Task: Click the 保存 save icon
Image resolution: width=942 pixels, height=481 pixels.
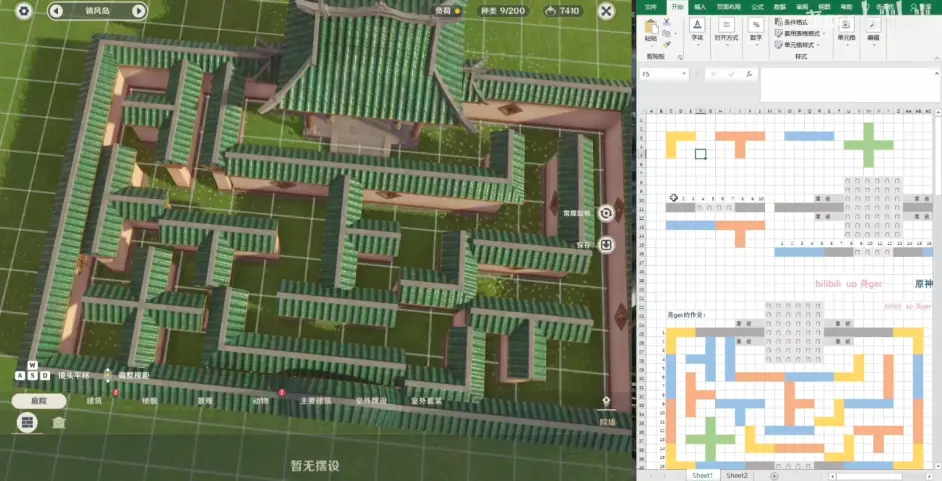Action: pos(606,244)
